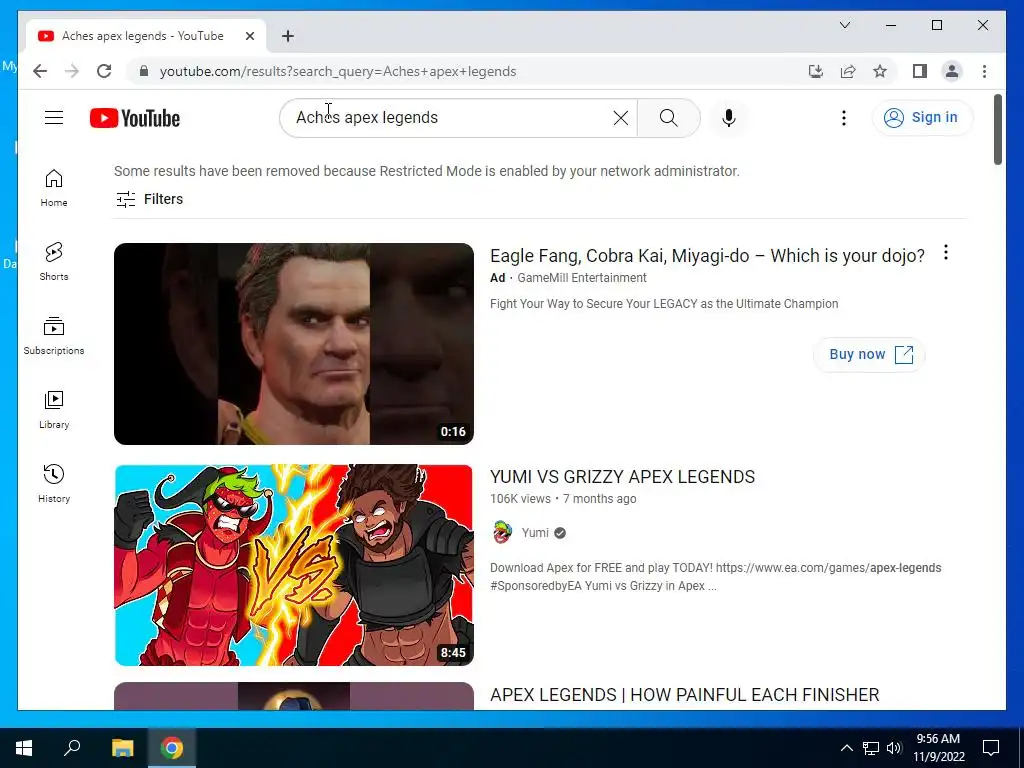
Task: Reload the page with the refresh icon
Action: click(104, 71)
